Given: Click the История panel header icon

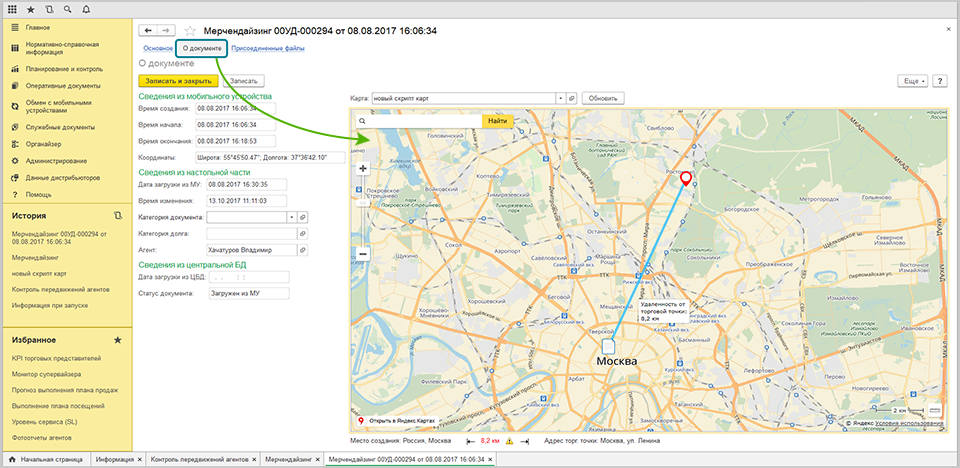Looking at the screenshot, I should click(x=118, y=216).
